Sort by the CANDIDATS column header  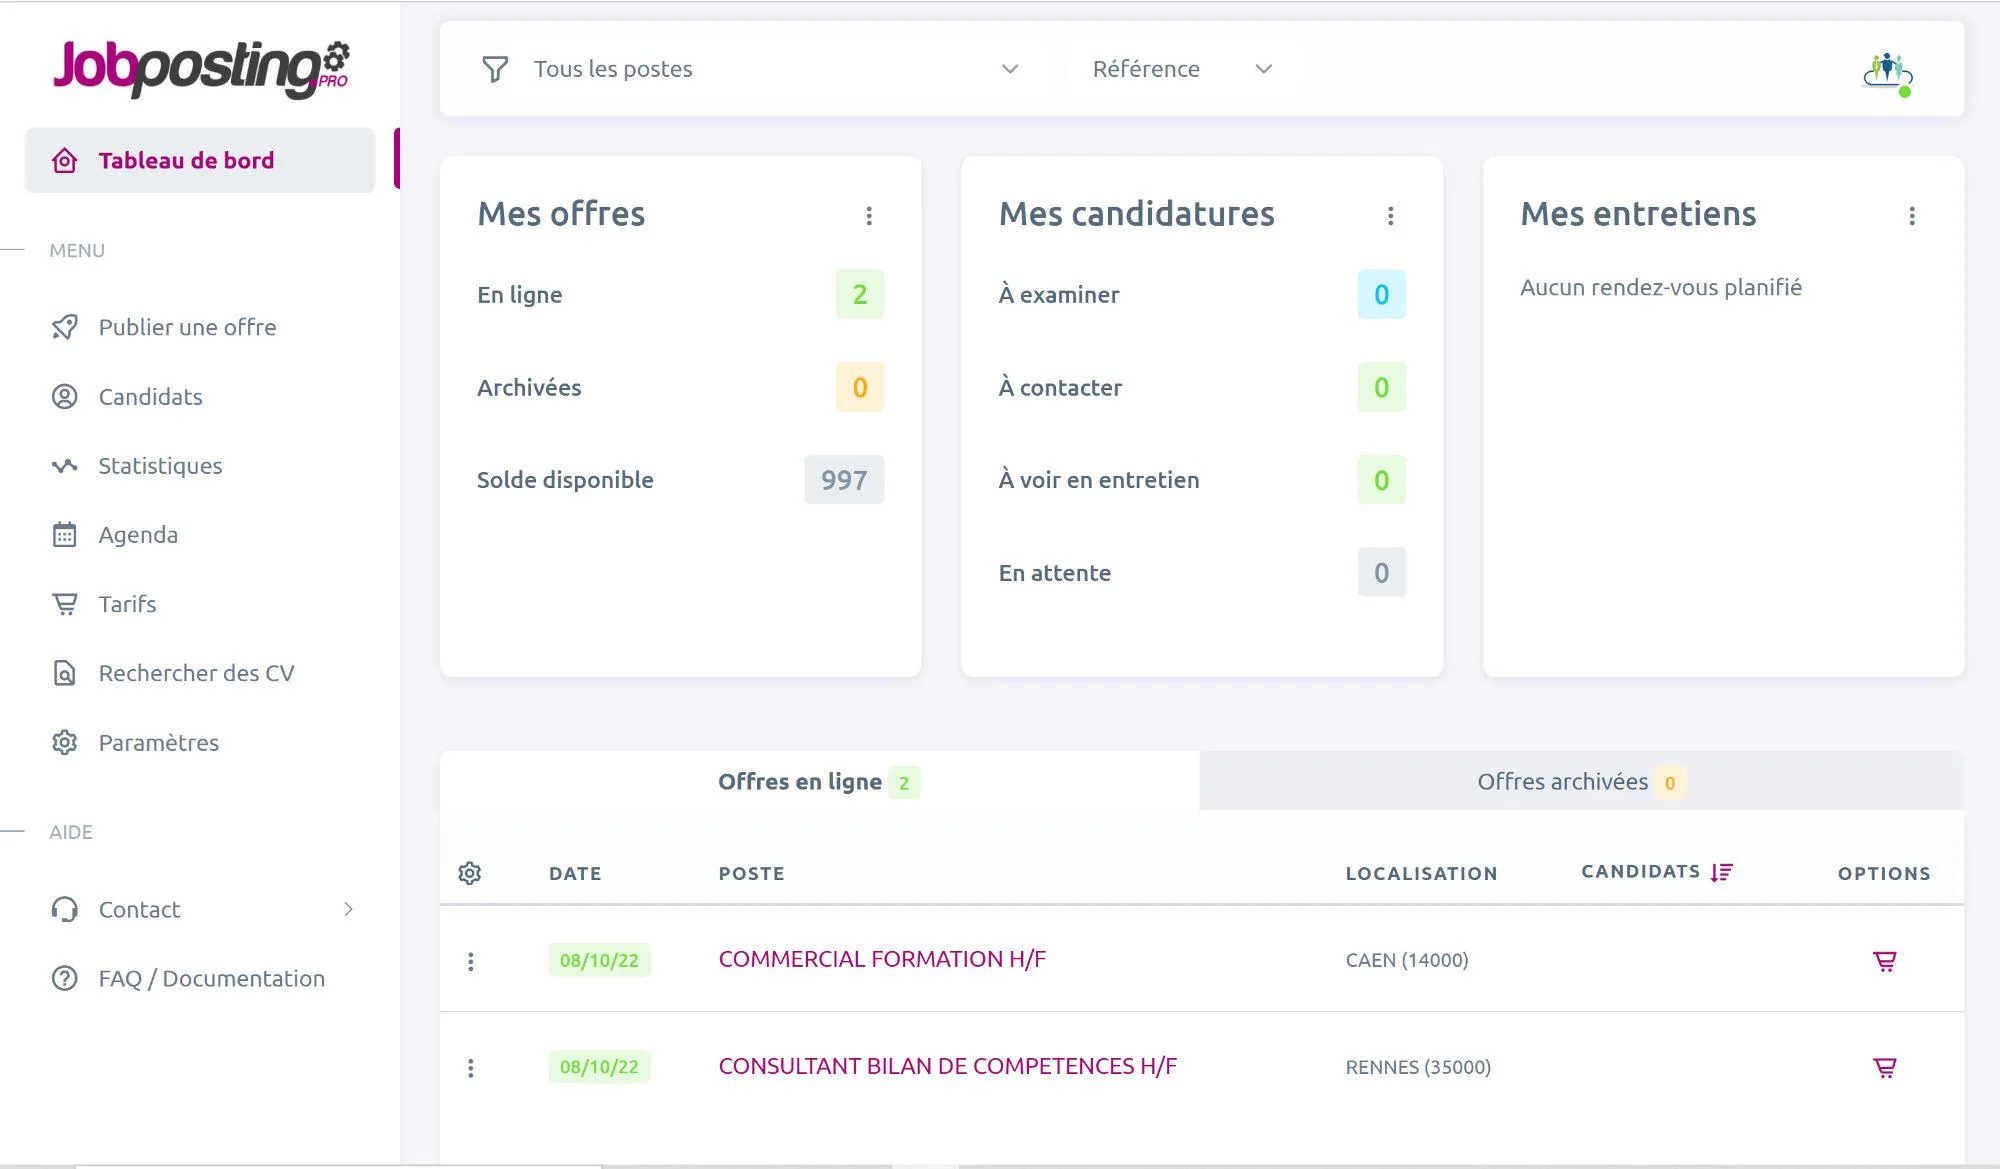coord(1640,872)
